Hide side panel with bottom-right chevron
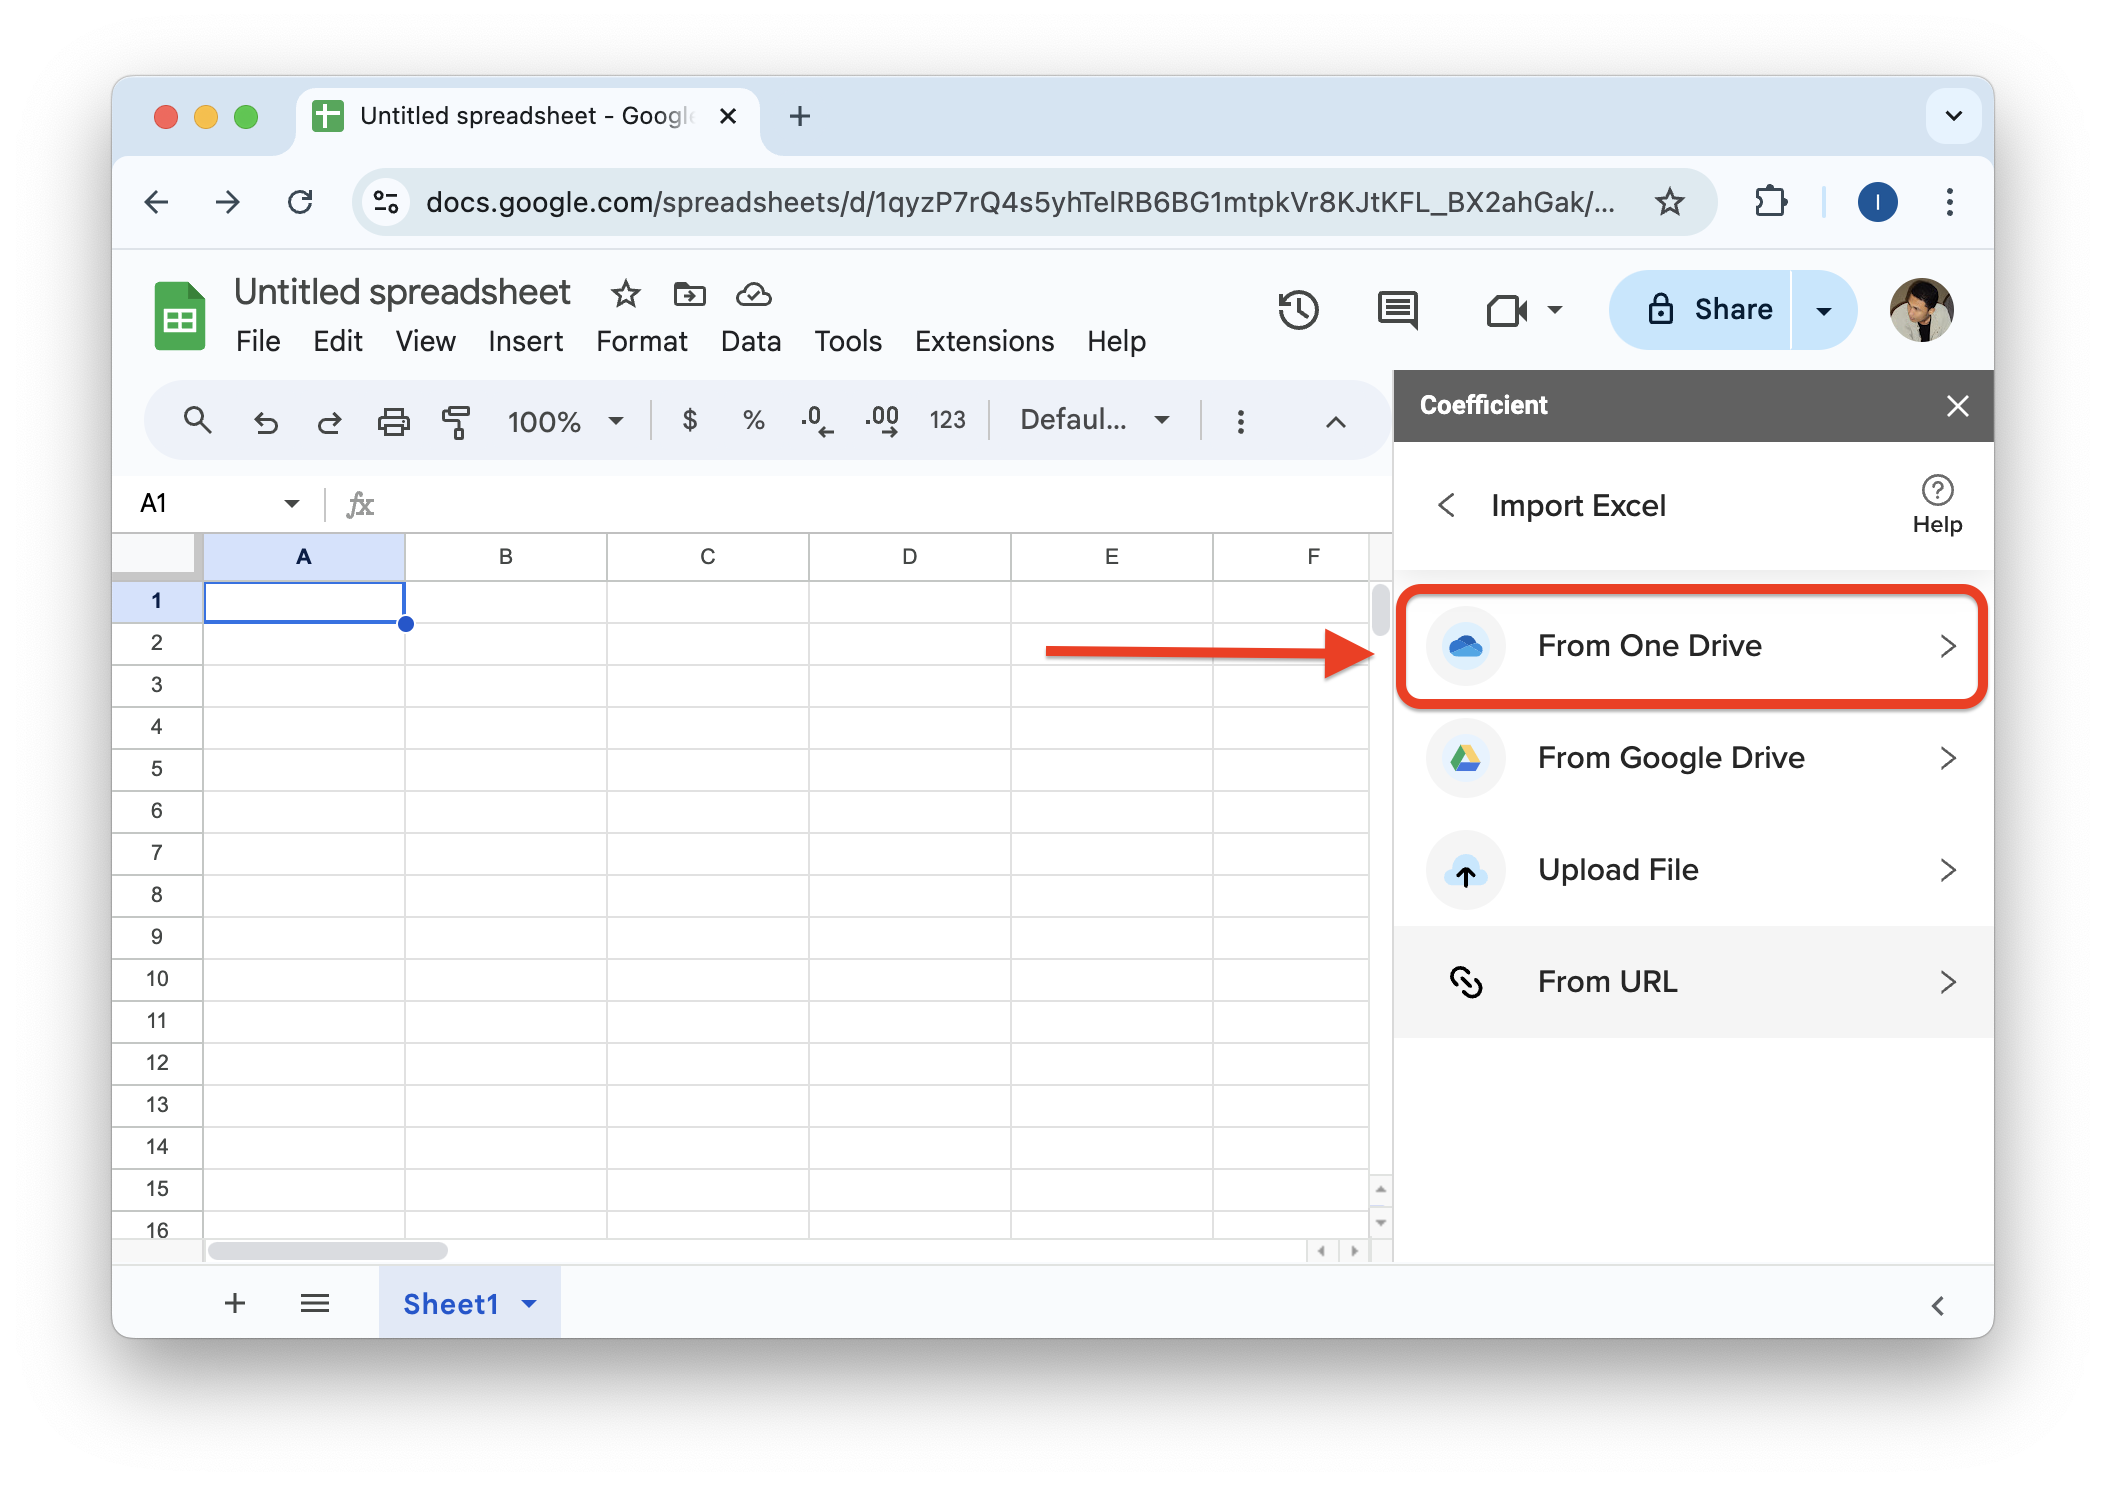 (1937, 1305)
